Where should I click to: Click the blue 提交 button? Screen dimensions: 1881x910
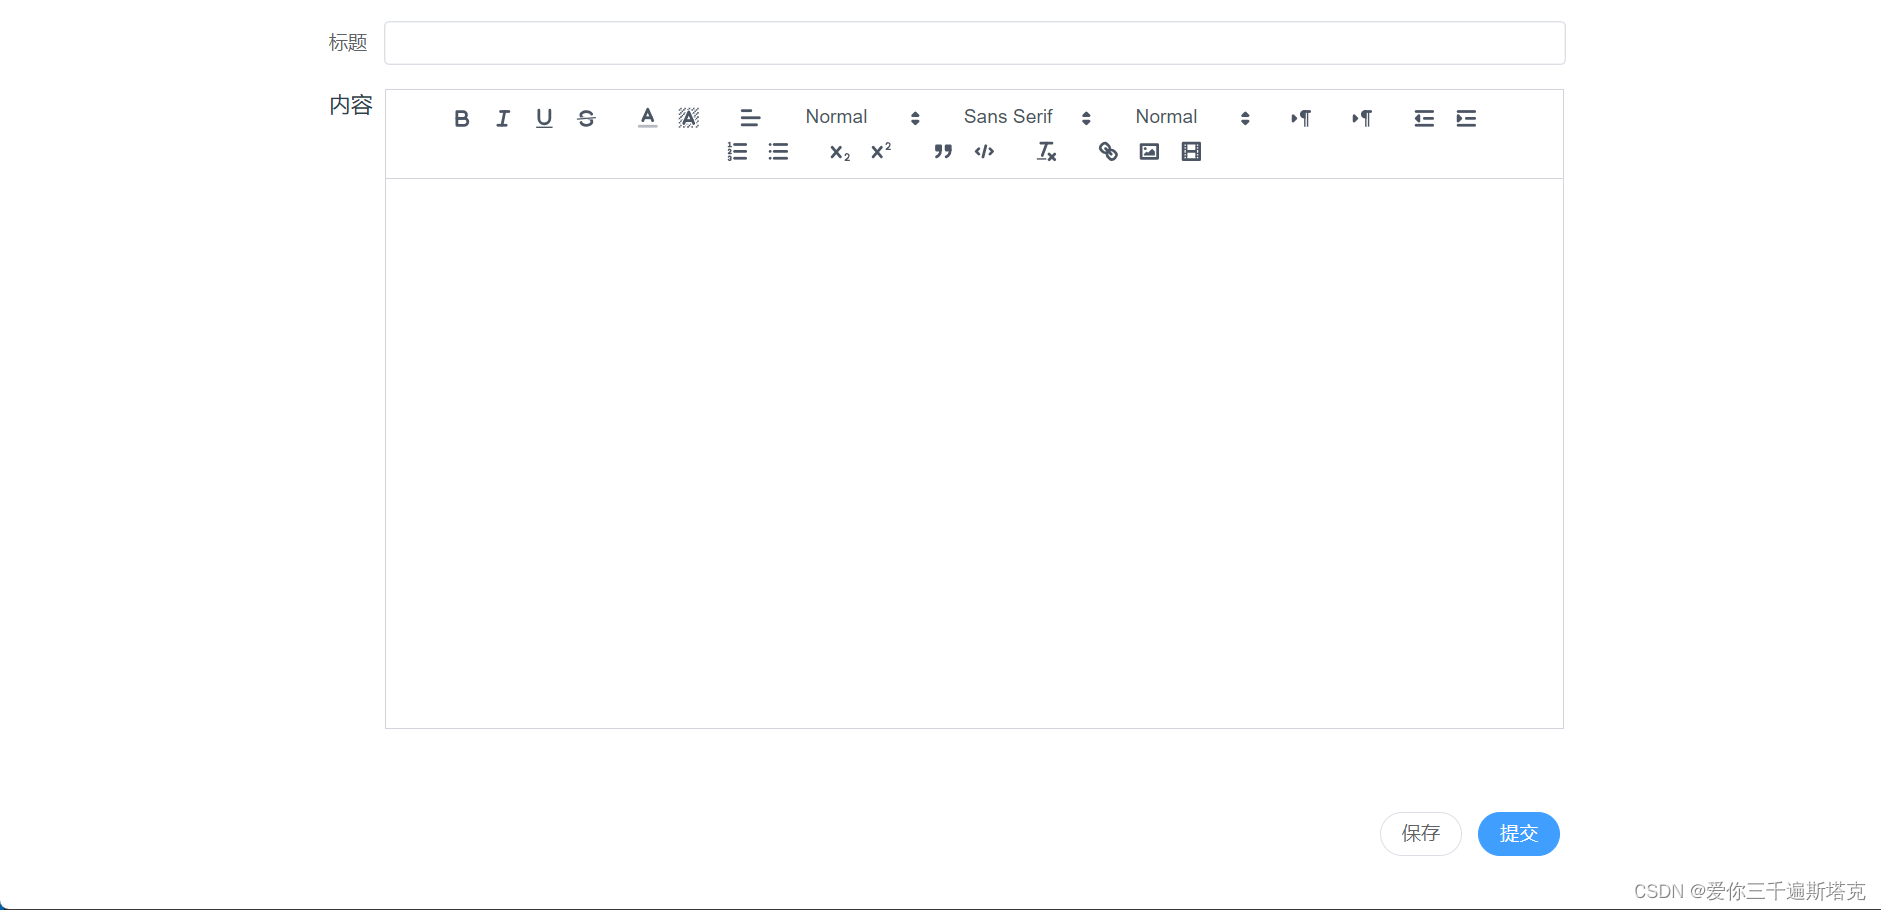pyautogui.click(x=1518, y=834)
